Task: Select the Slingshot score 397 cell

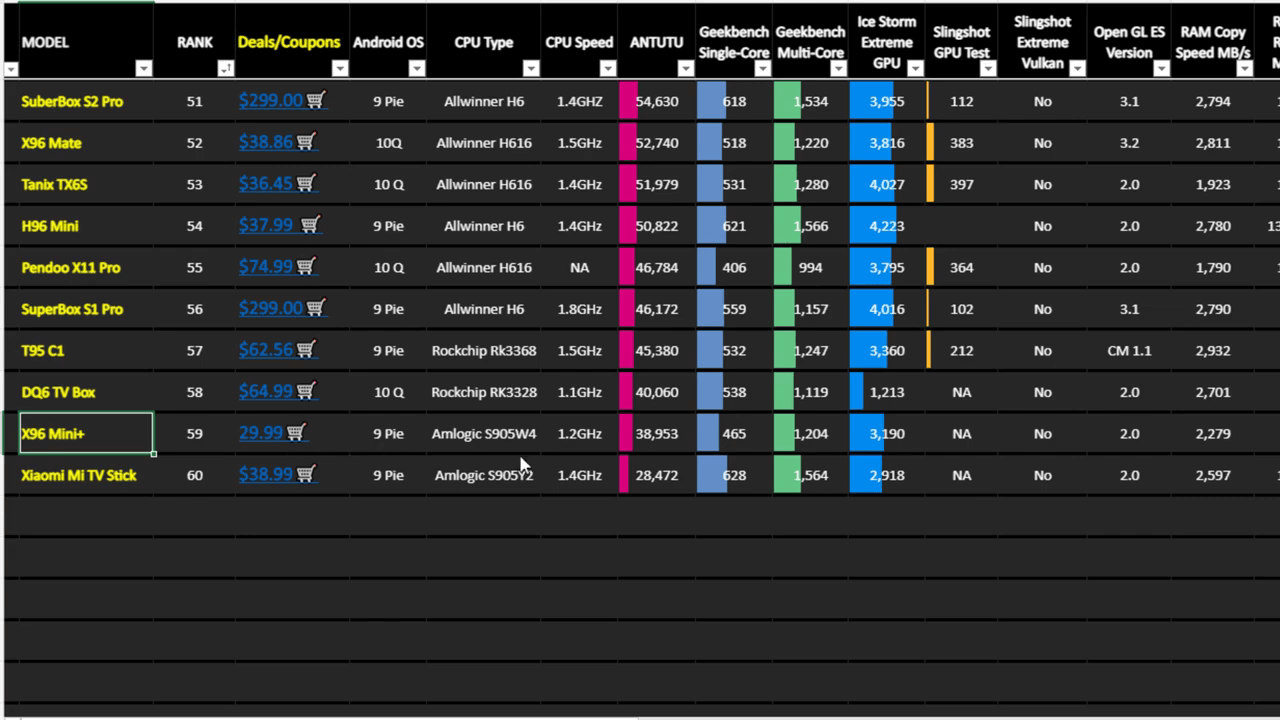Action: (961, 184)
